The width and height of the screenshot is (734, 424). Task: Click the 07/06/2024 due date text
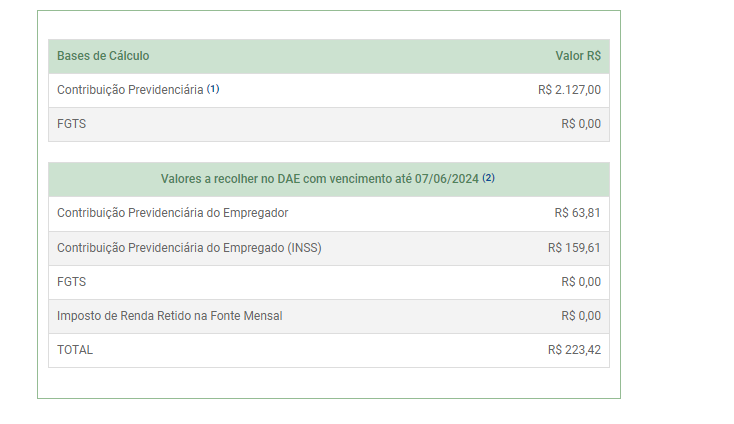[x=447, y=179]
